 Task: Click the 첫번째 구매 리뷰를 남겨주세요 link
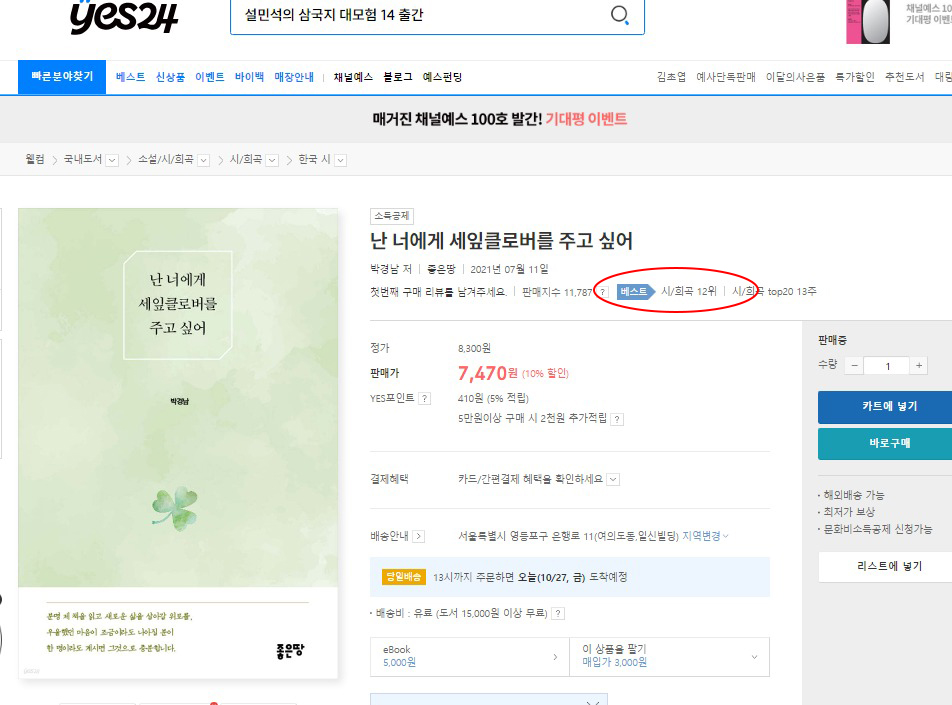[x=438, y=292]
